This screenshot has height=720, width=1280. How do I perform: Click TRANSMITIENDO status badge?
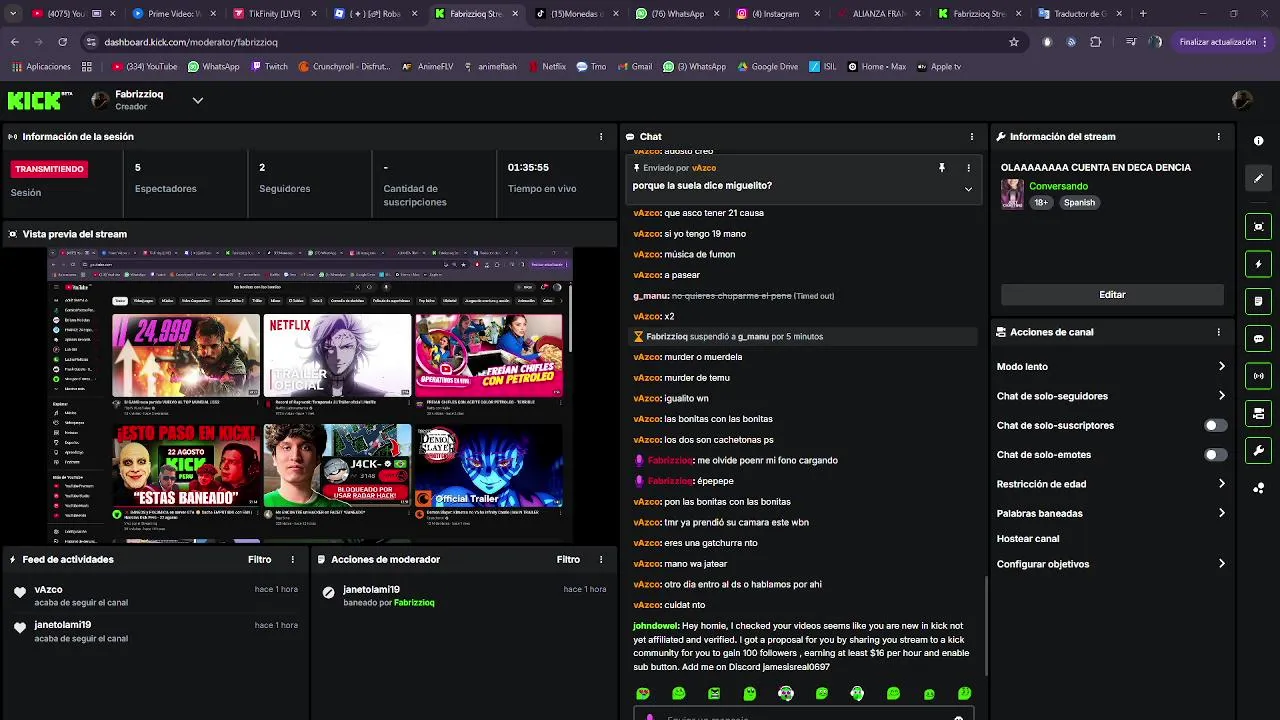[x=49, y=169]
